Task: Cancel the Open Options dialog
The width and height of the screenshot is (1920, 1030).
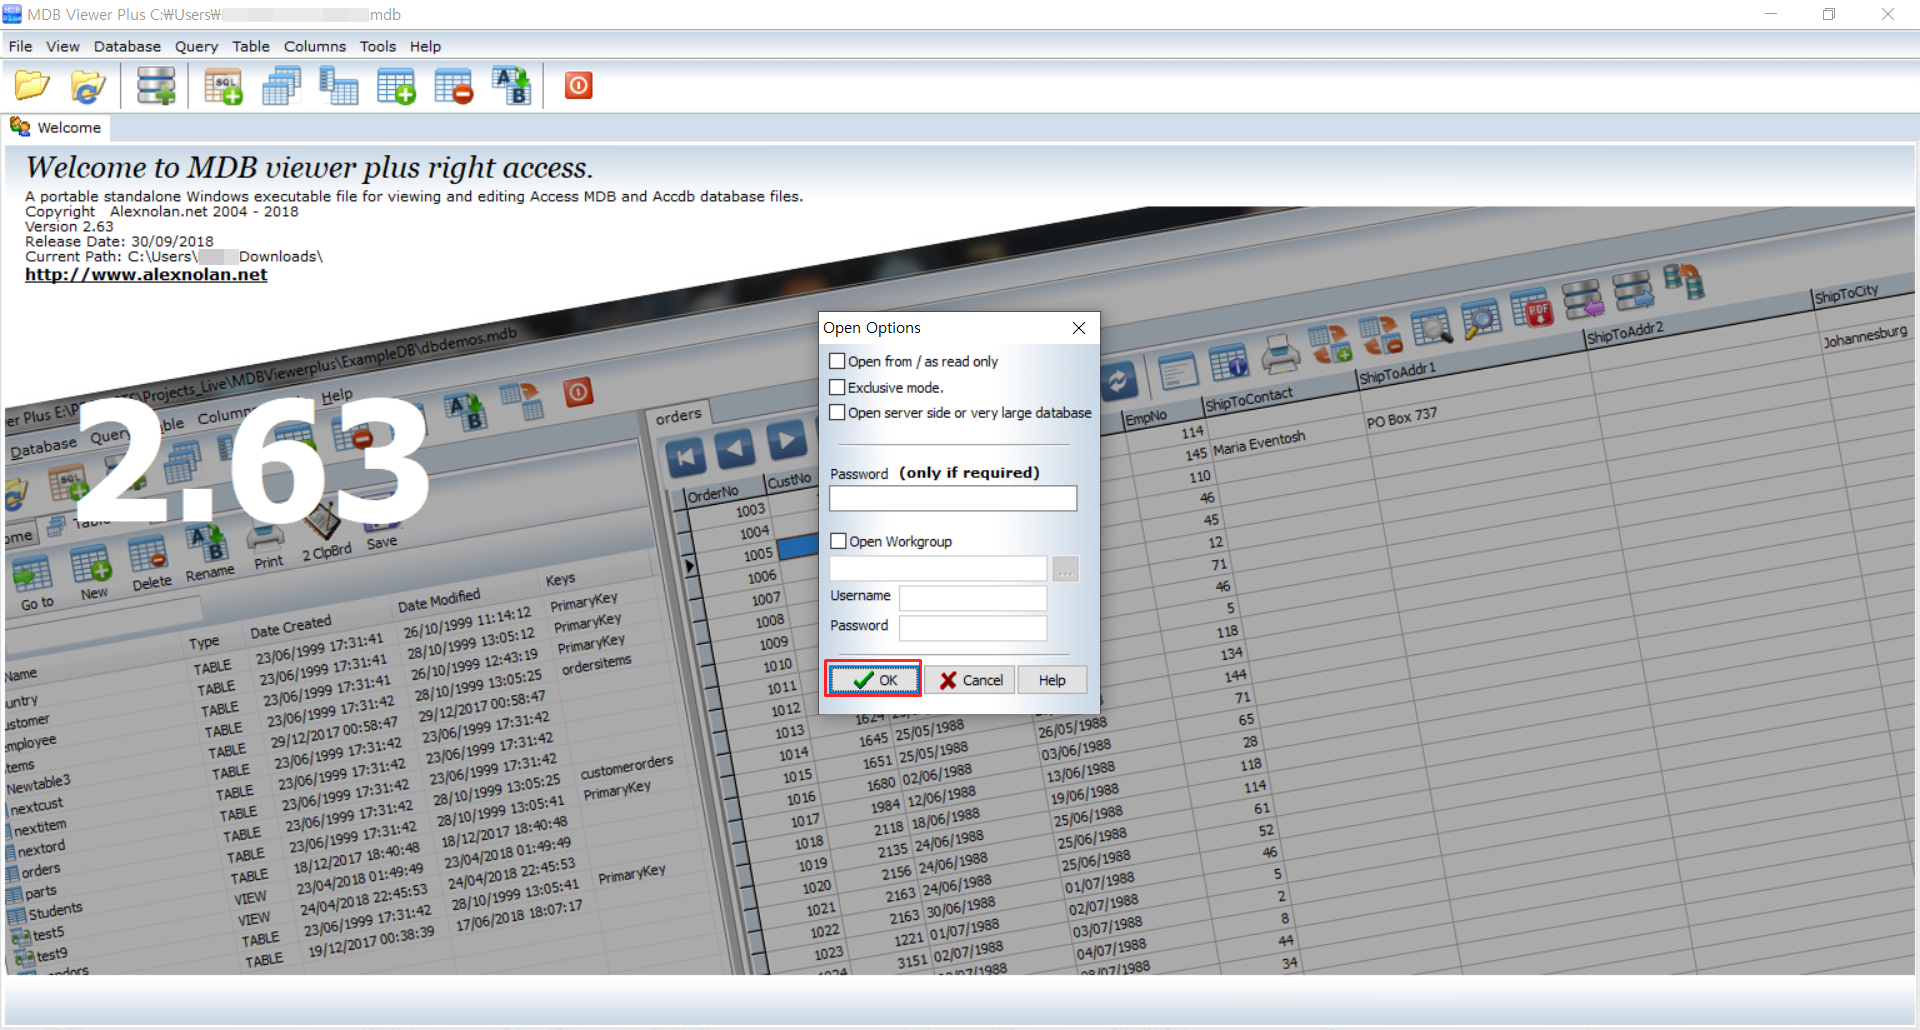Action: [970, 680]
